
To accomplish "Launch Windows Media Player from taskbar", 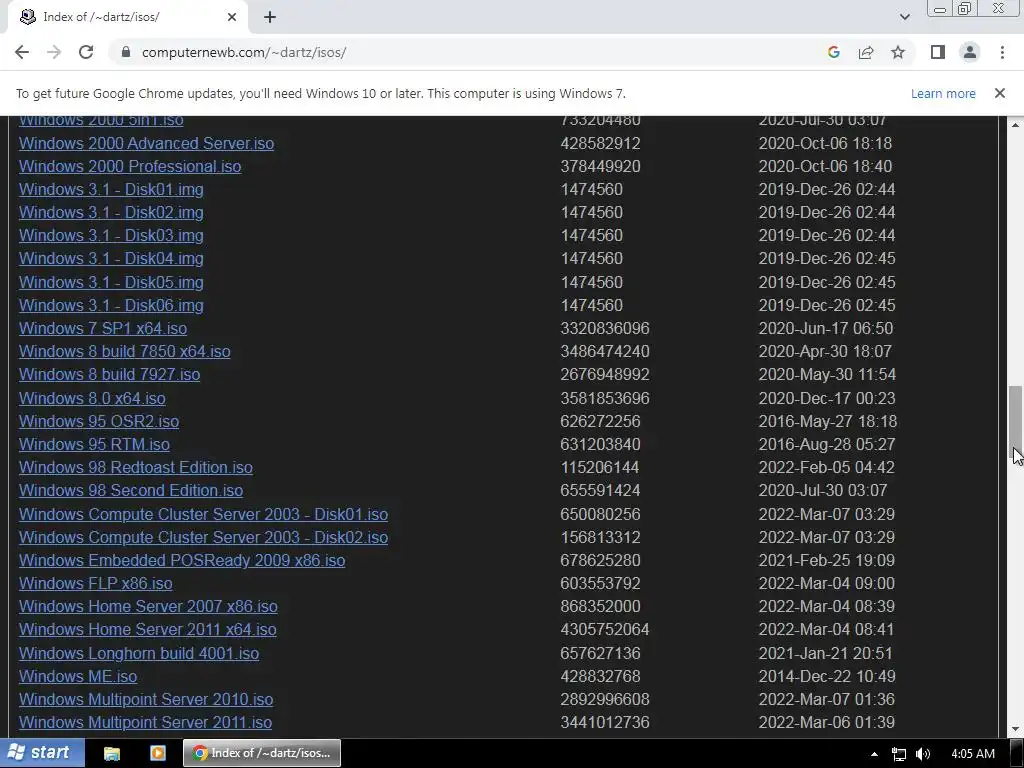I will pyautogui.click(x=157, y=754).
